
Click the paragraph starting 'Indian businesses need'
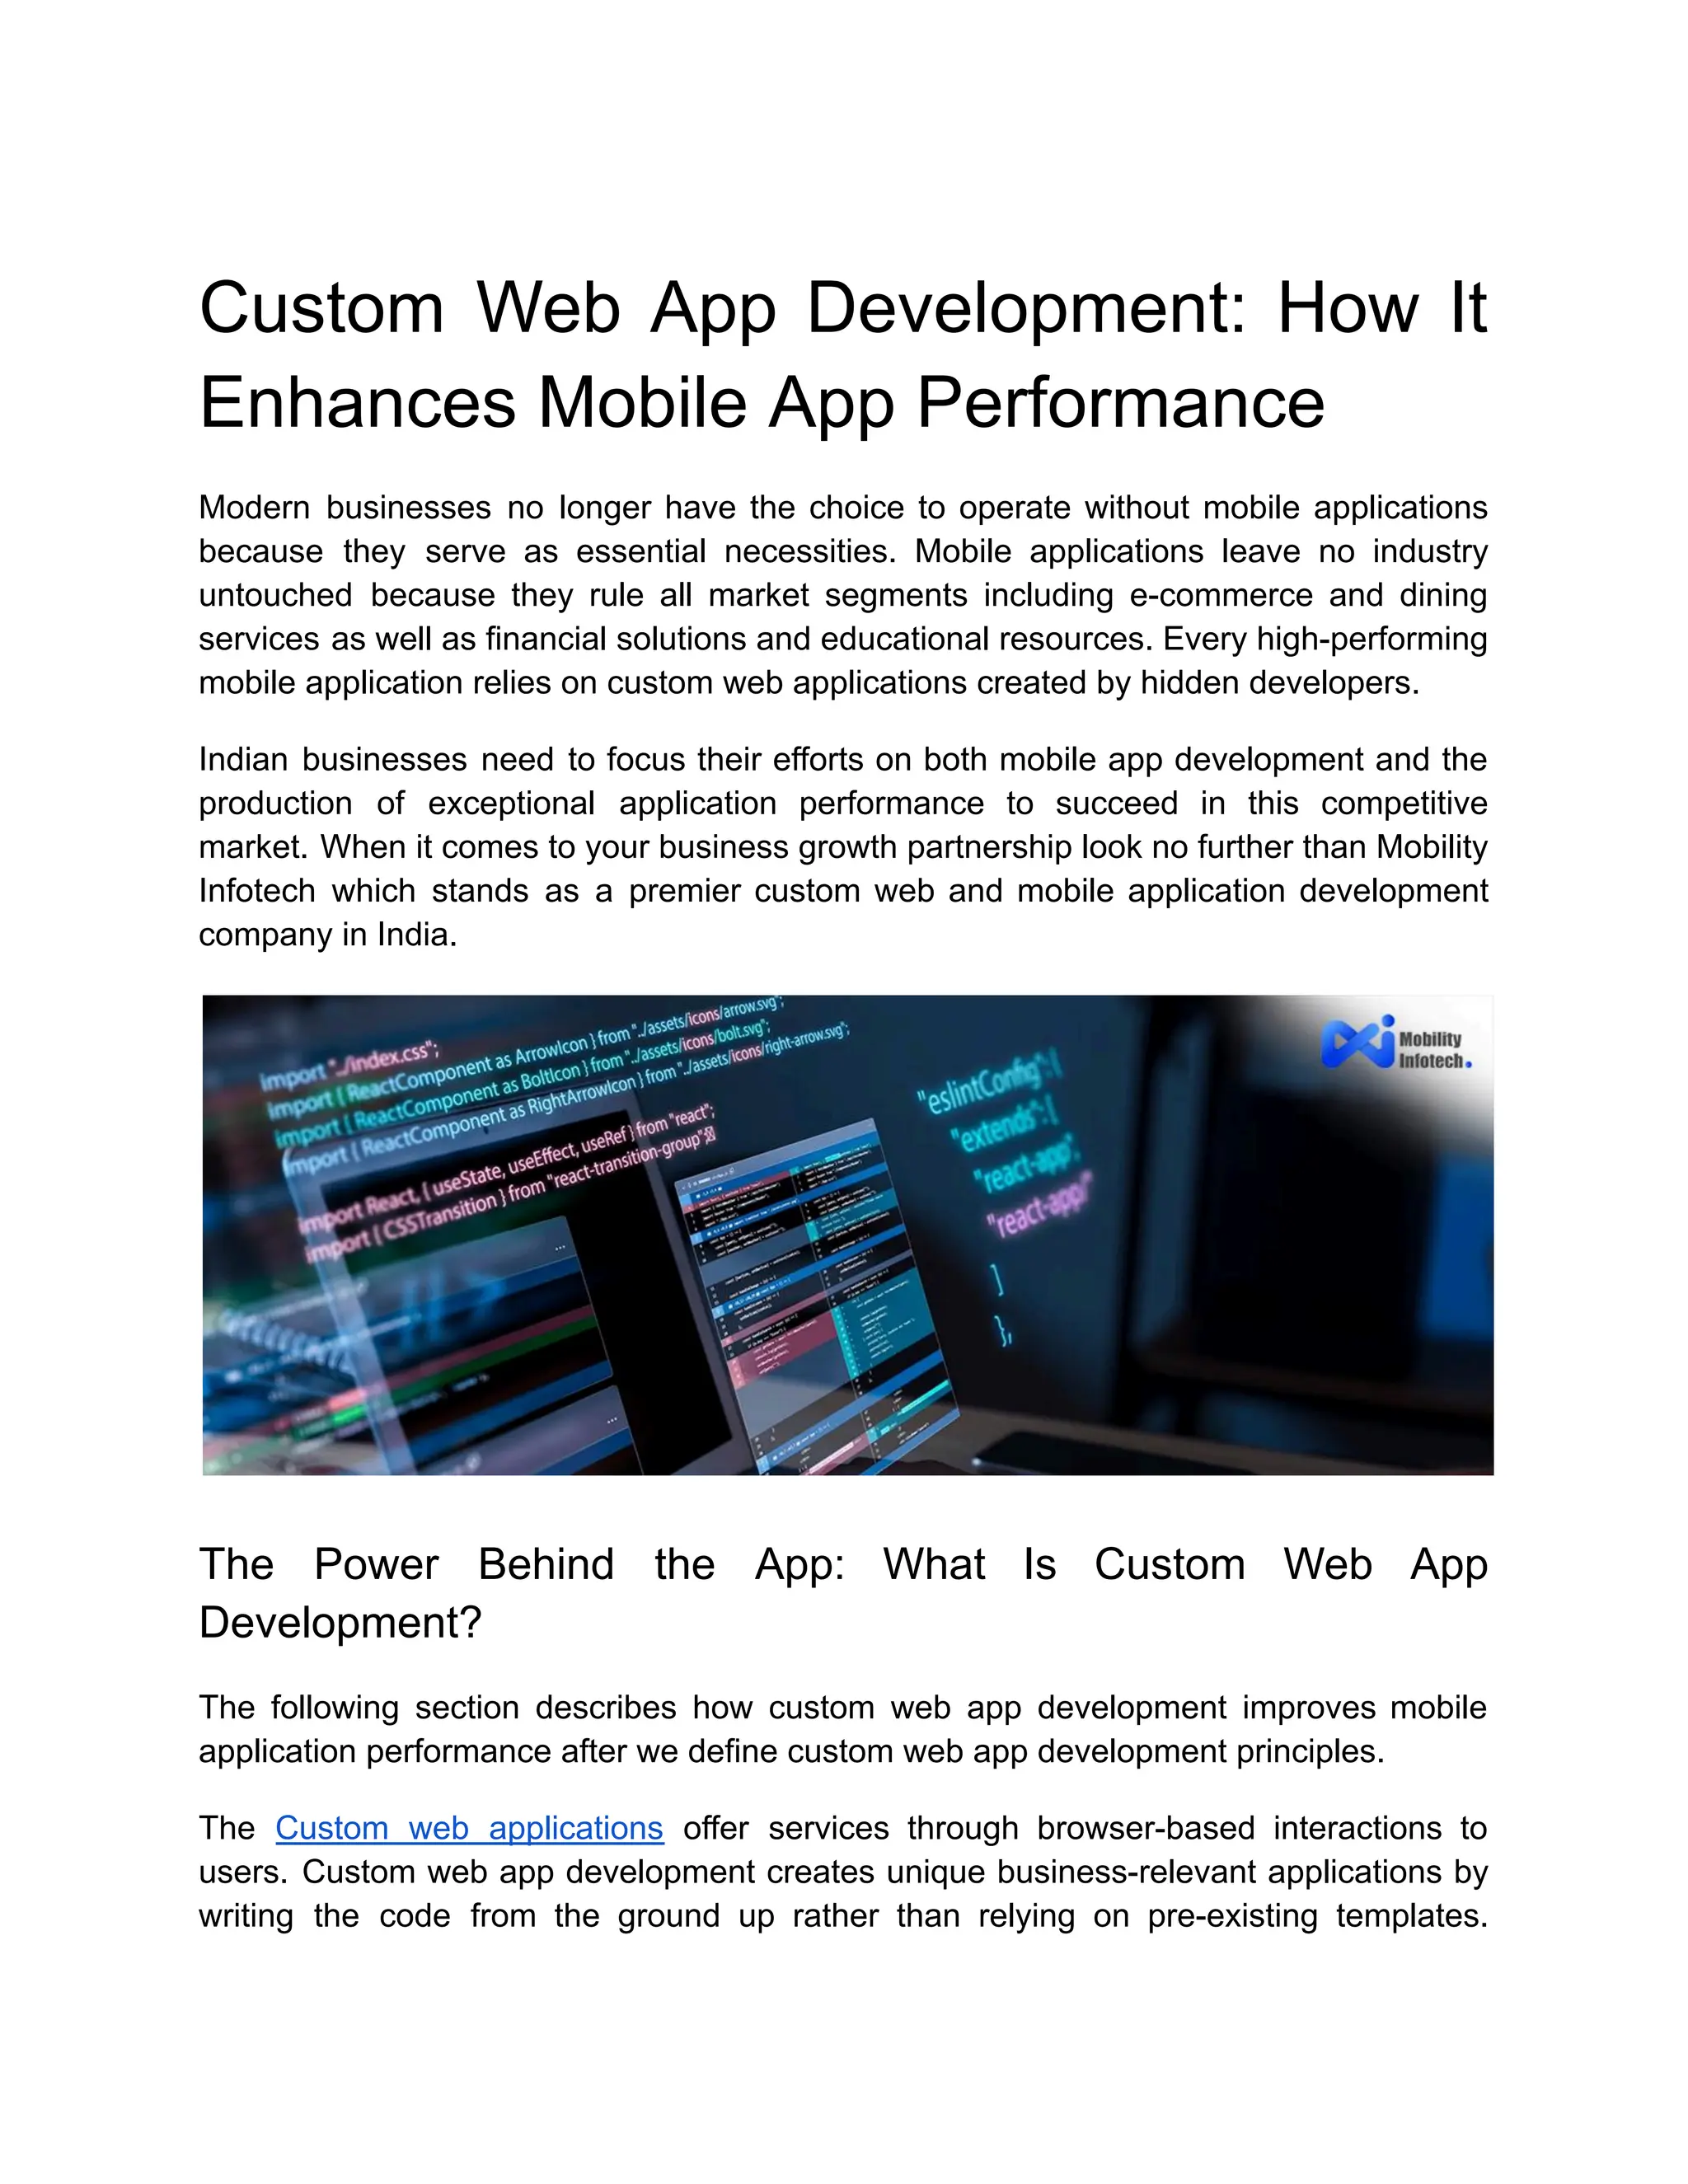click(842, 847)
